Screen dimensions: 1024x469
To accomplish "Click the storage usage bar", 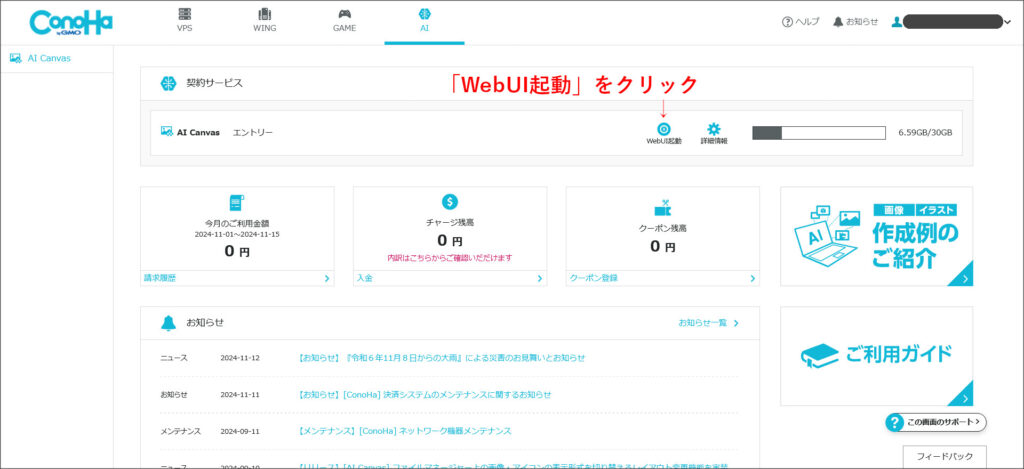I will 818,133.
